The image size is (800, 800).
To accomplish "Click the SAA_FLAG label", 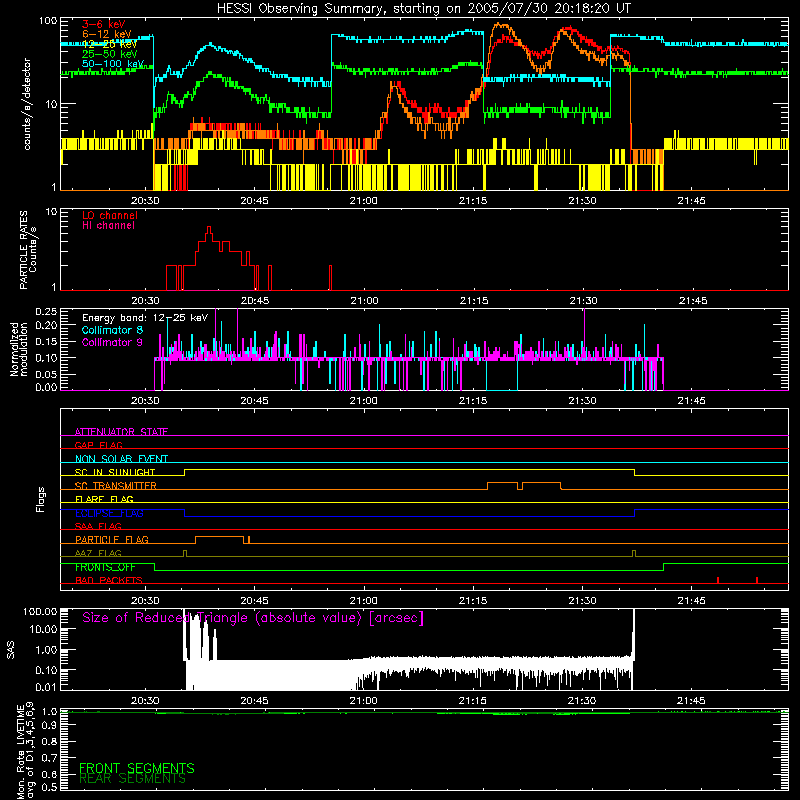I will (x=98, y=526).
